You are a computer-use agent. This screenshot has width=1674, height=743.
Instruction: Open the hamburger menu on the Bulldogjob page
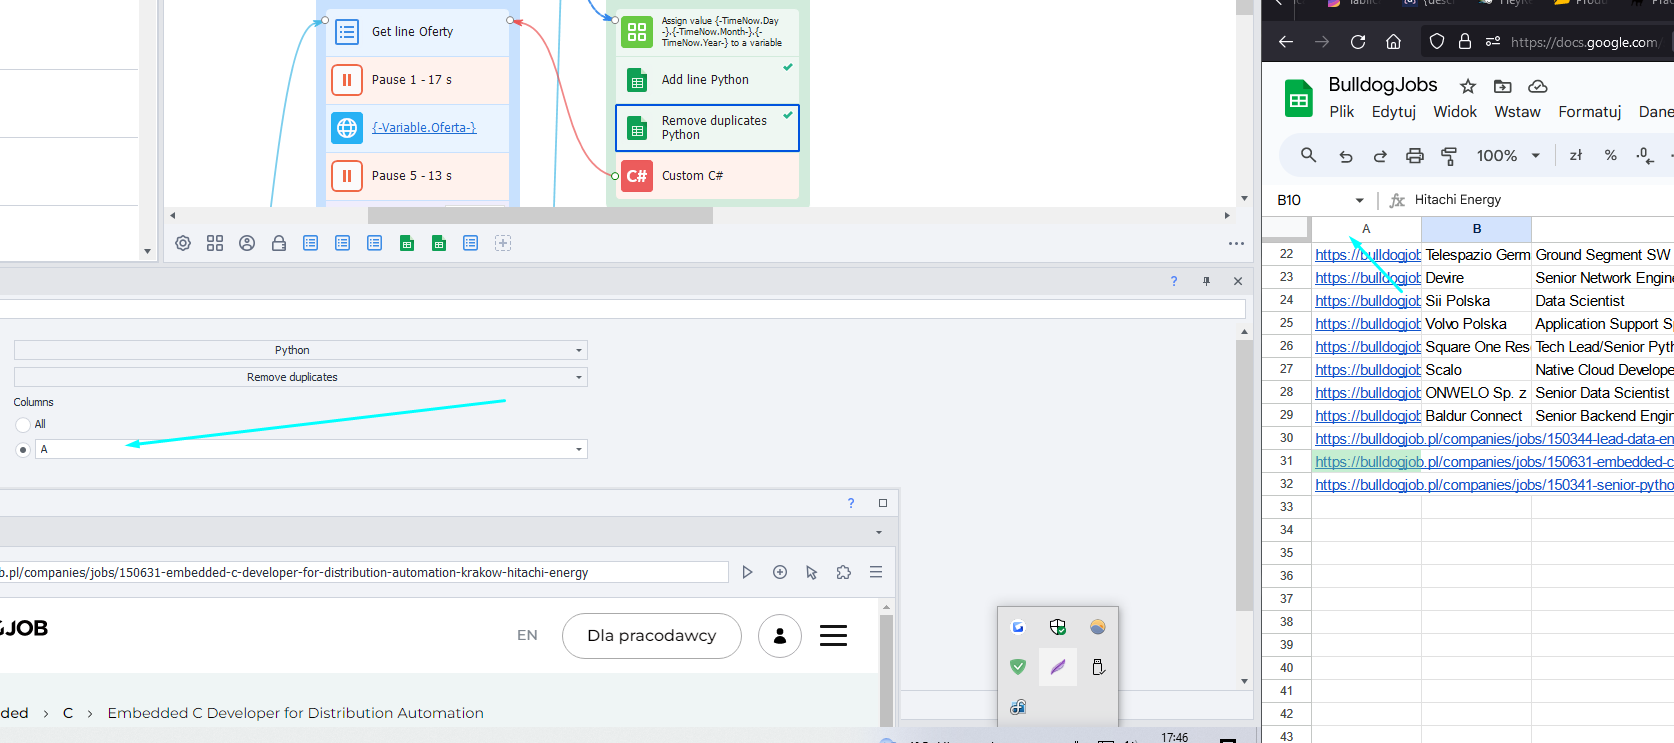tap(834, 636)
